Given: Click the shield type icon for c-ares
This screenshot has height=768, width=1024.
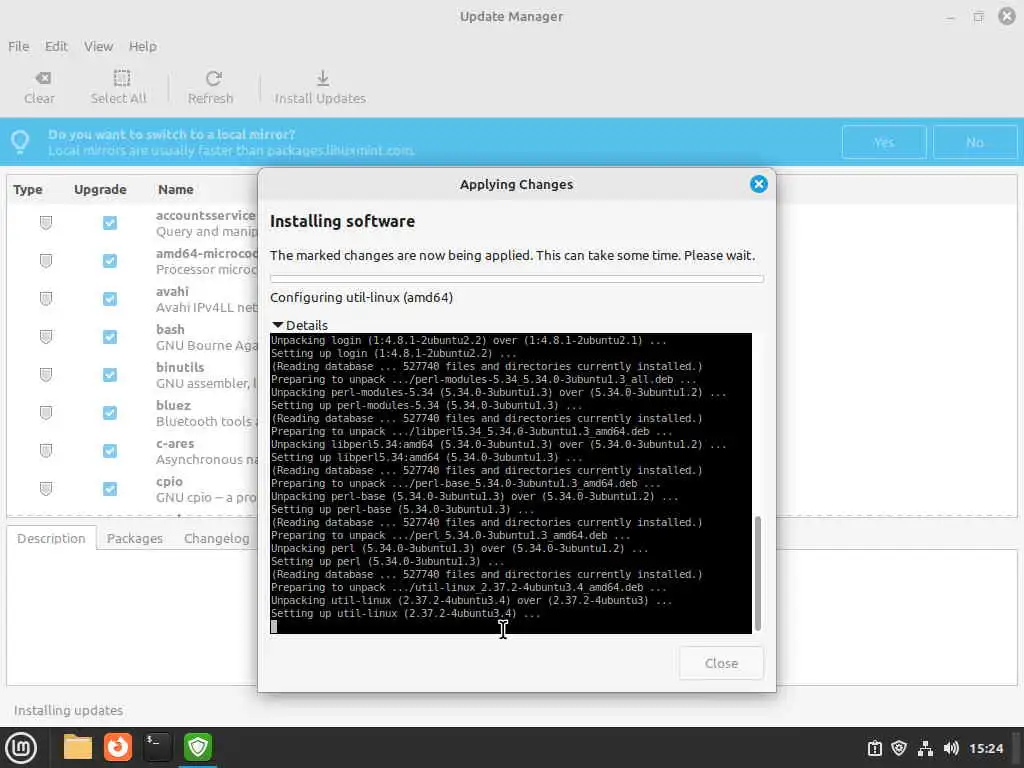Looking at the screenshot, I should tap(46, 451).
